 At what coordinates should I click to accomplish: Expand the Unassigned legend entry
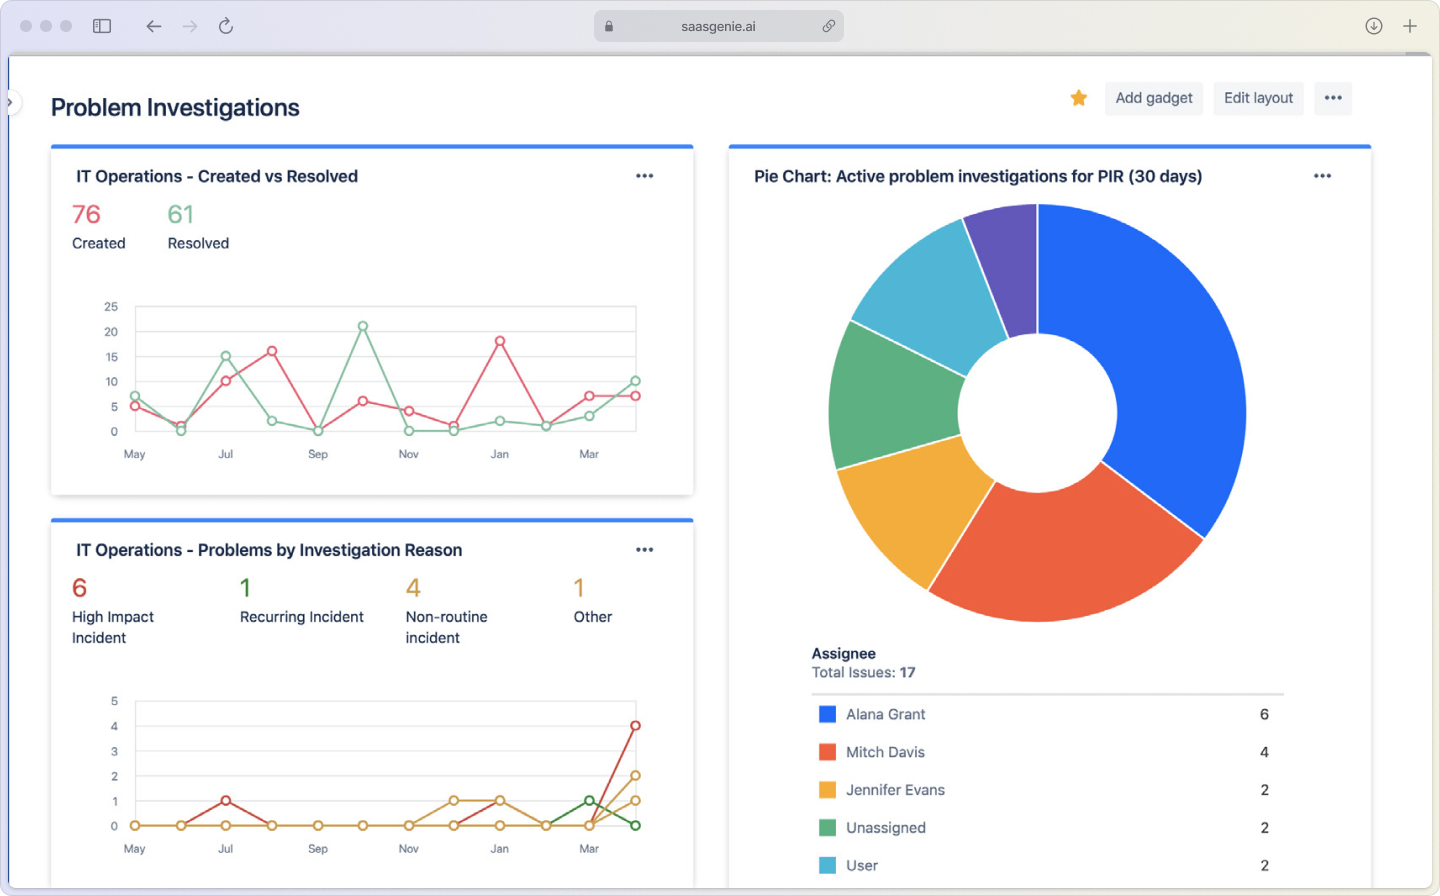click(x=886, y=827)
